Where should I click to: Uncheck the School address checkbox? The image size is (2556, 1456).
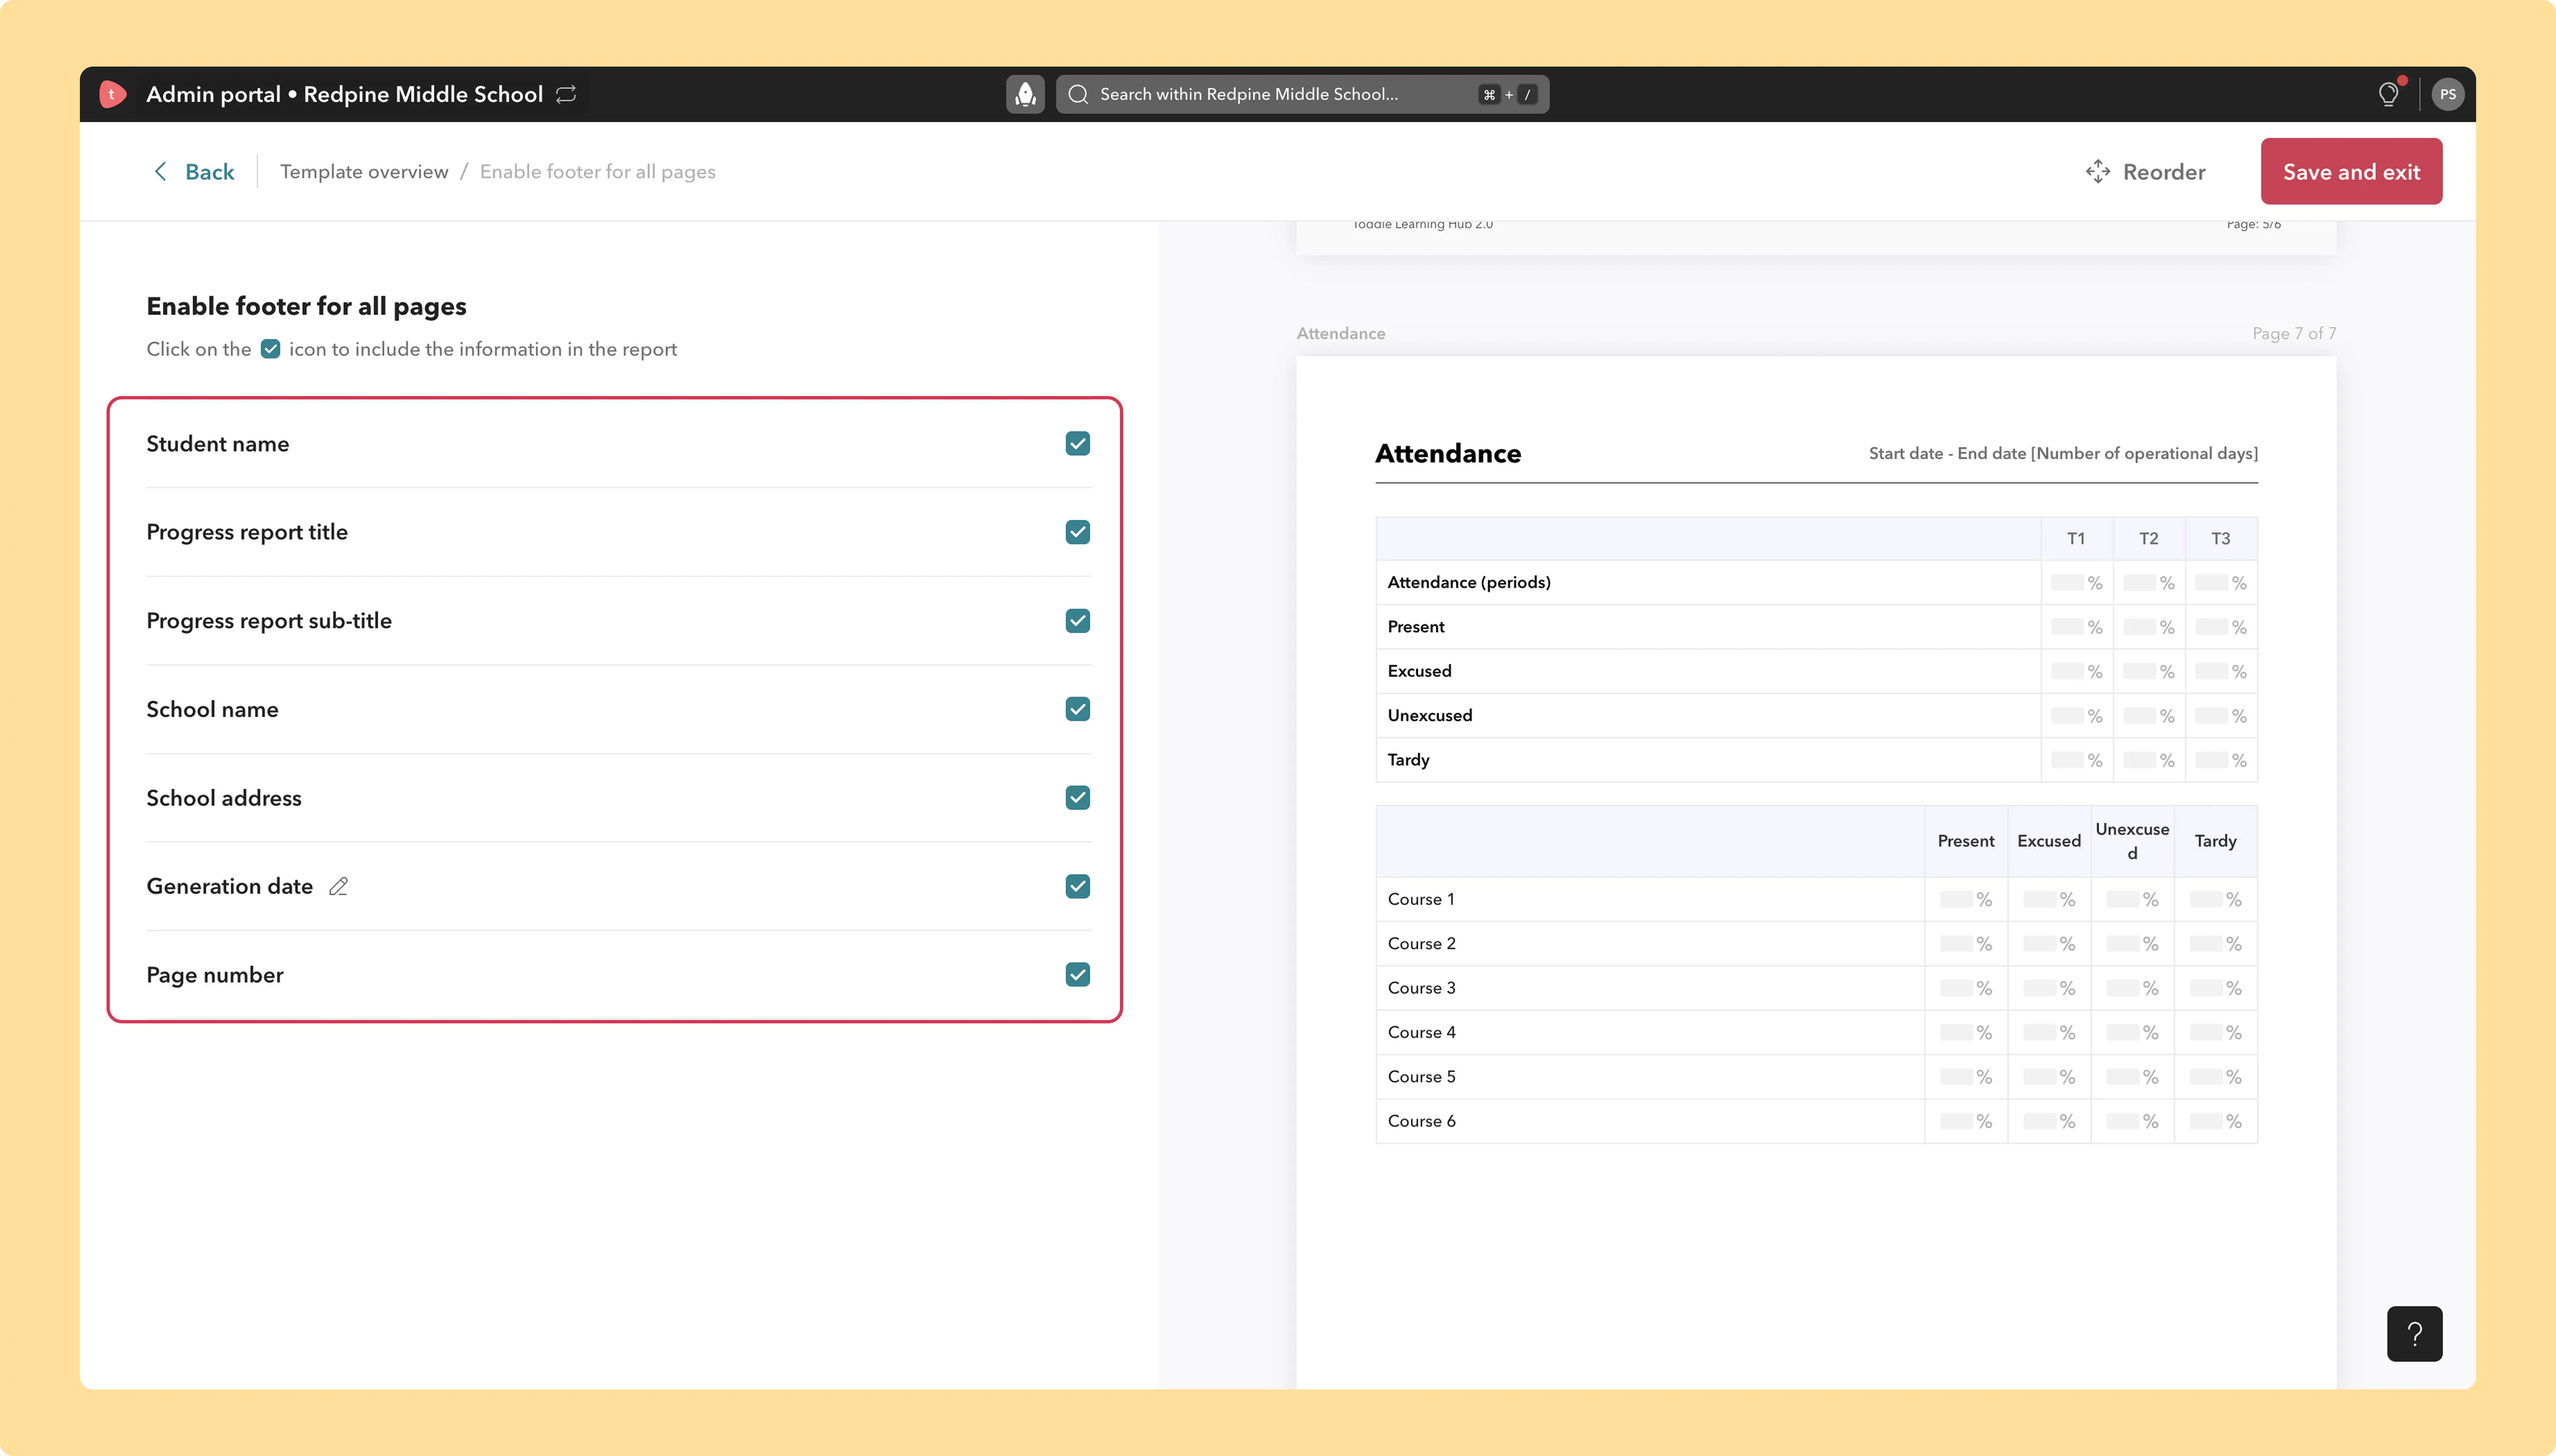[1078, 798]
